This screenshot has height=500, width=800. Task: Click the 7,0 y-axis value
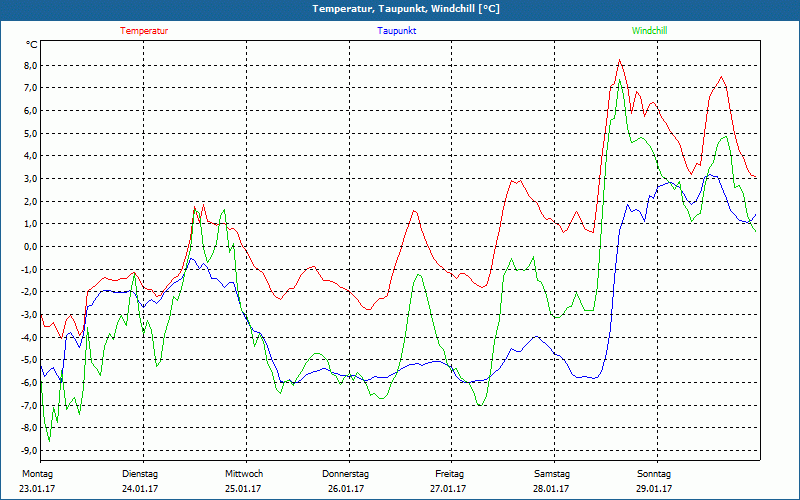[31, 88]
